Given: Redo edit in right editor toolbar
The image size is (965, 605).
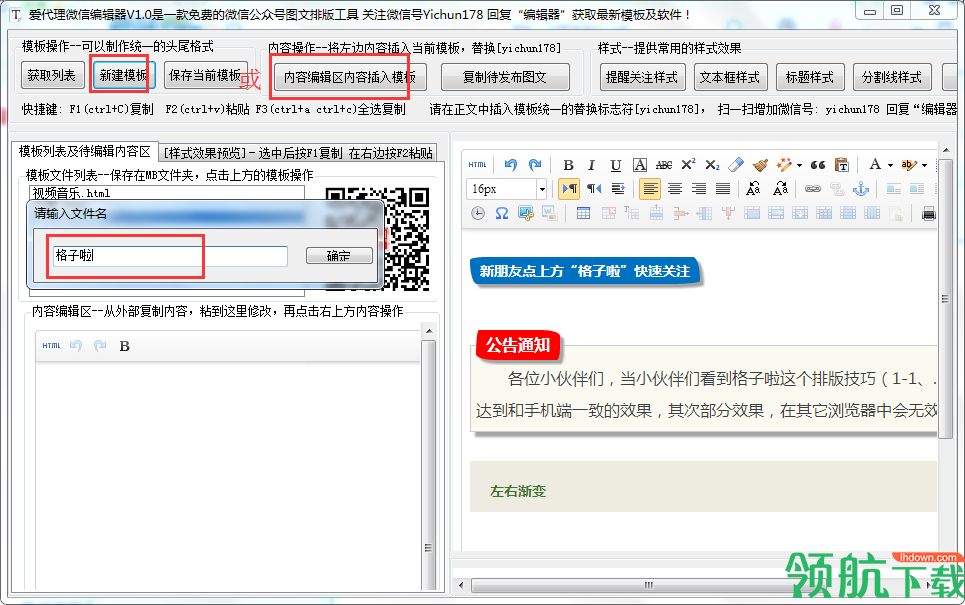Looking at the screenshot, I should tap(535, 165).
